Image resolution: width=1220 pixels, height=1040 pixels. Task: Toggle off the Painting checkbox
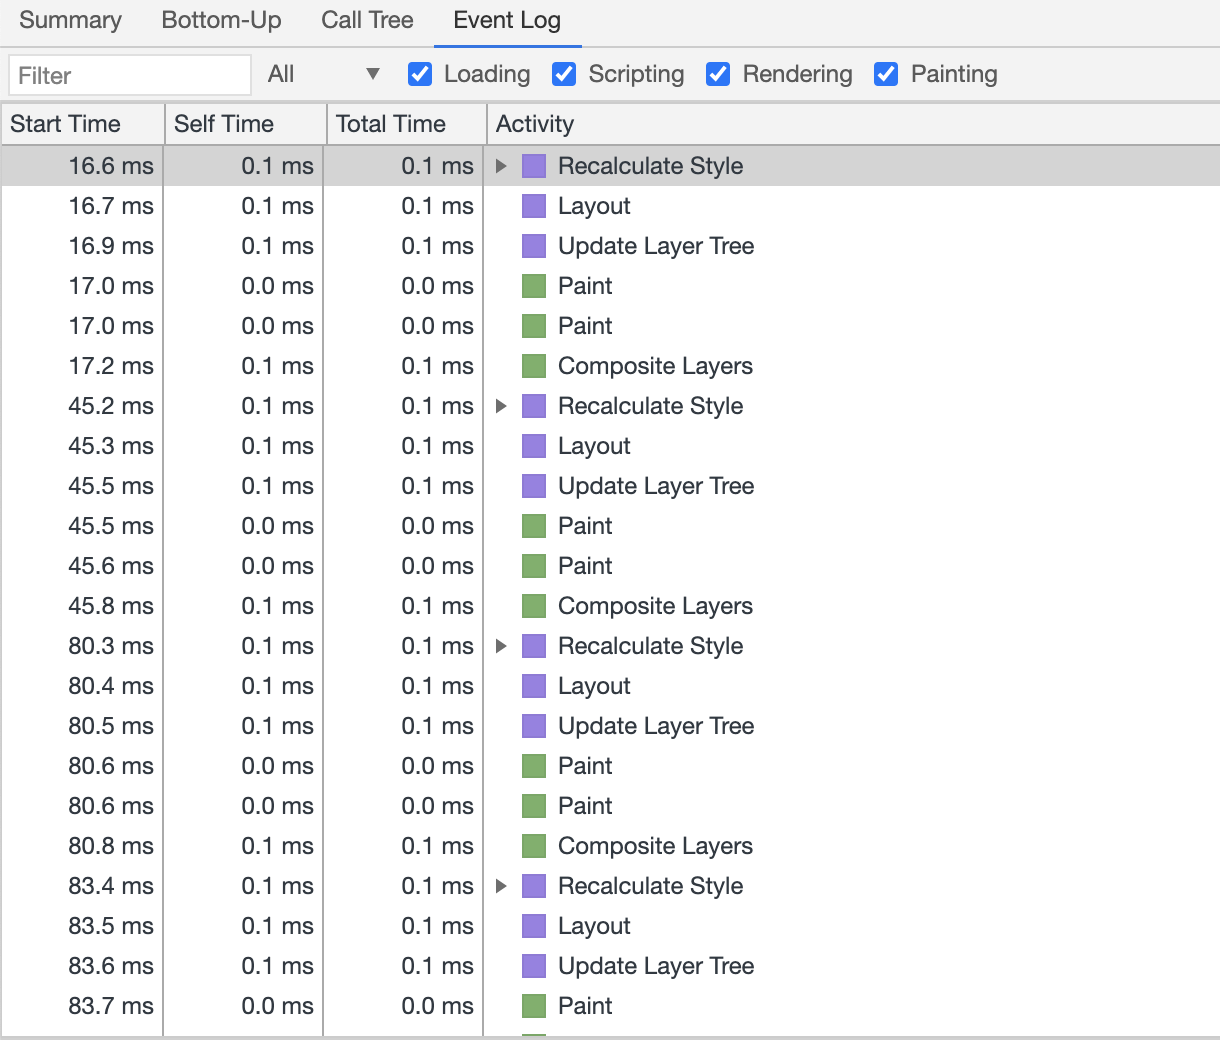pos(885,74)
